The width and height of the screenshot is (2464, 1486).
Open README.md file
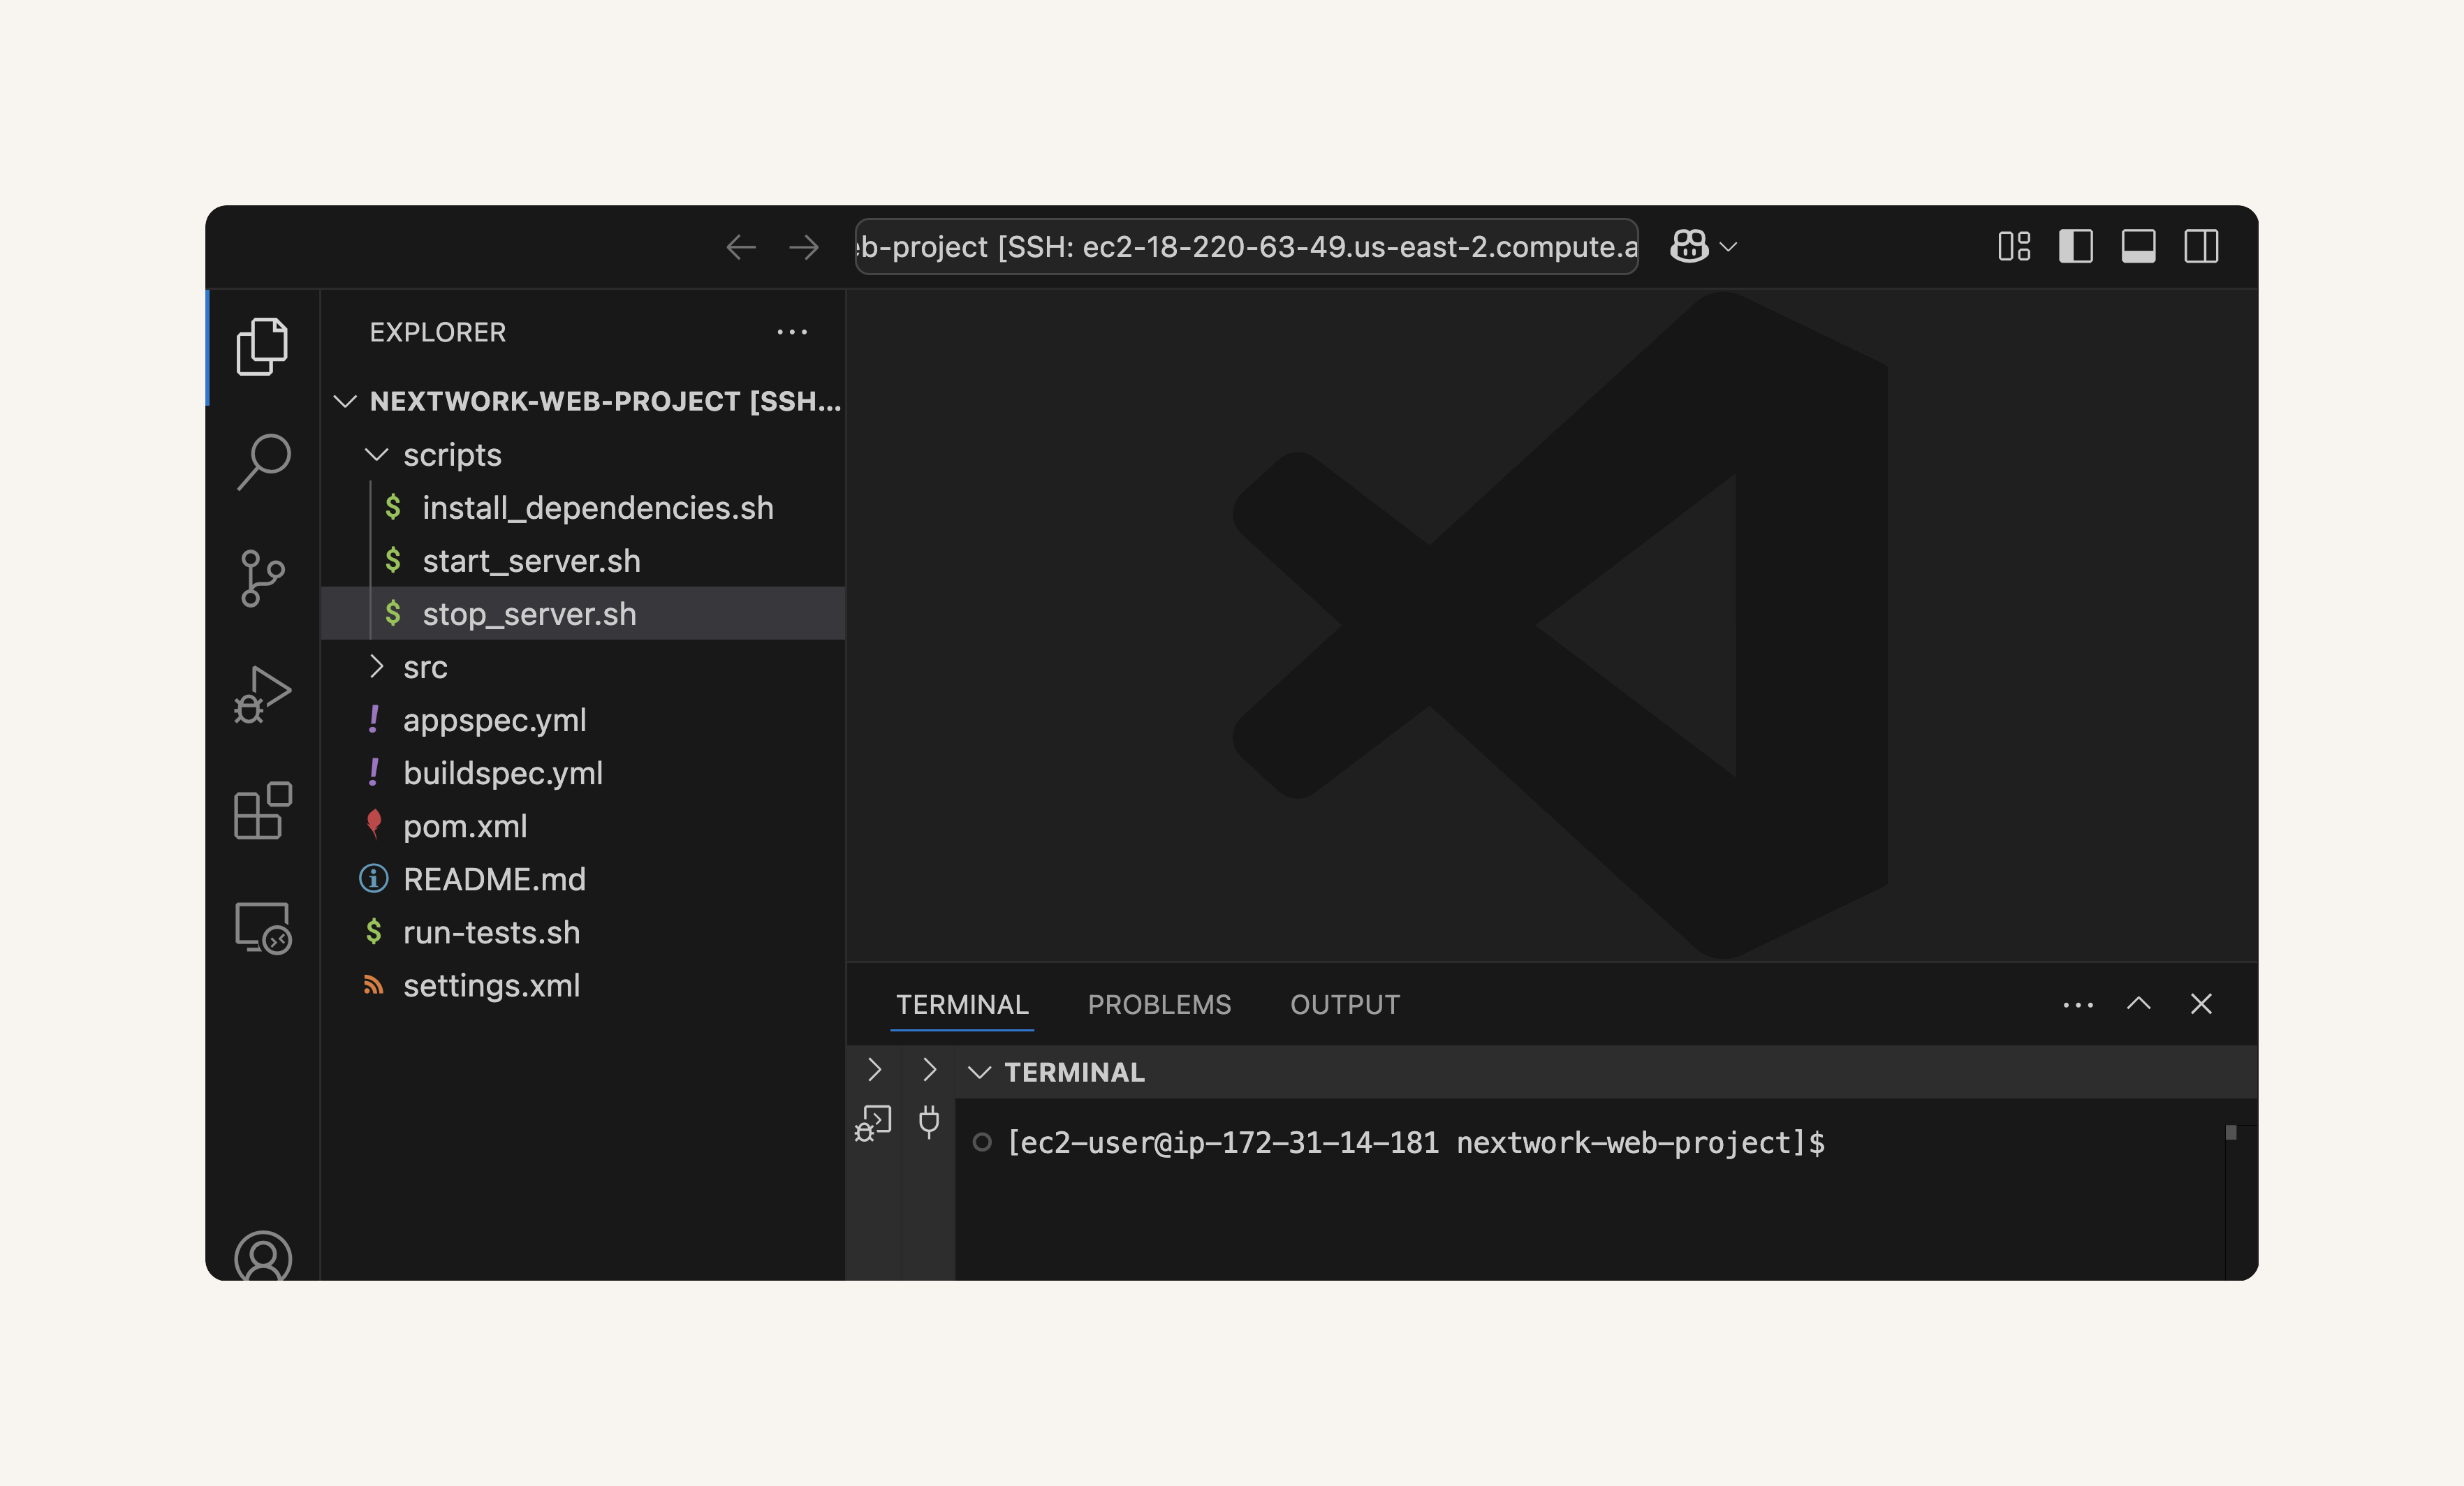click(x=583, y=879)
